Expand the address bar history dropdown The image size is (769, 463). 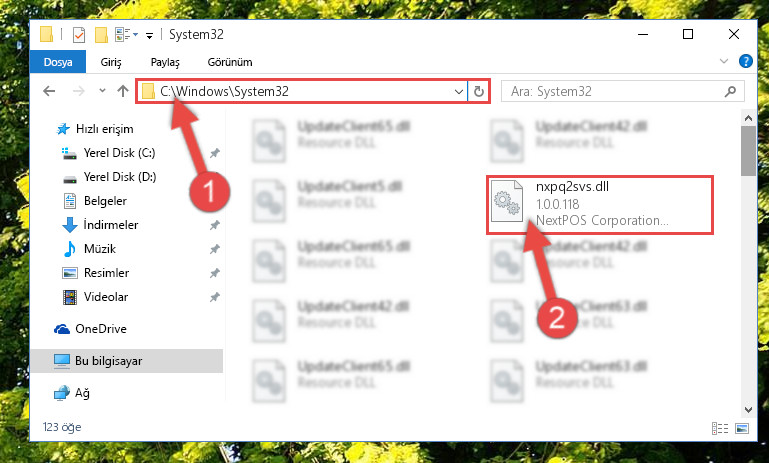(x=459, y=92)
